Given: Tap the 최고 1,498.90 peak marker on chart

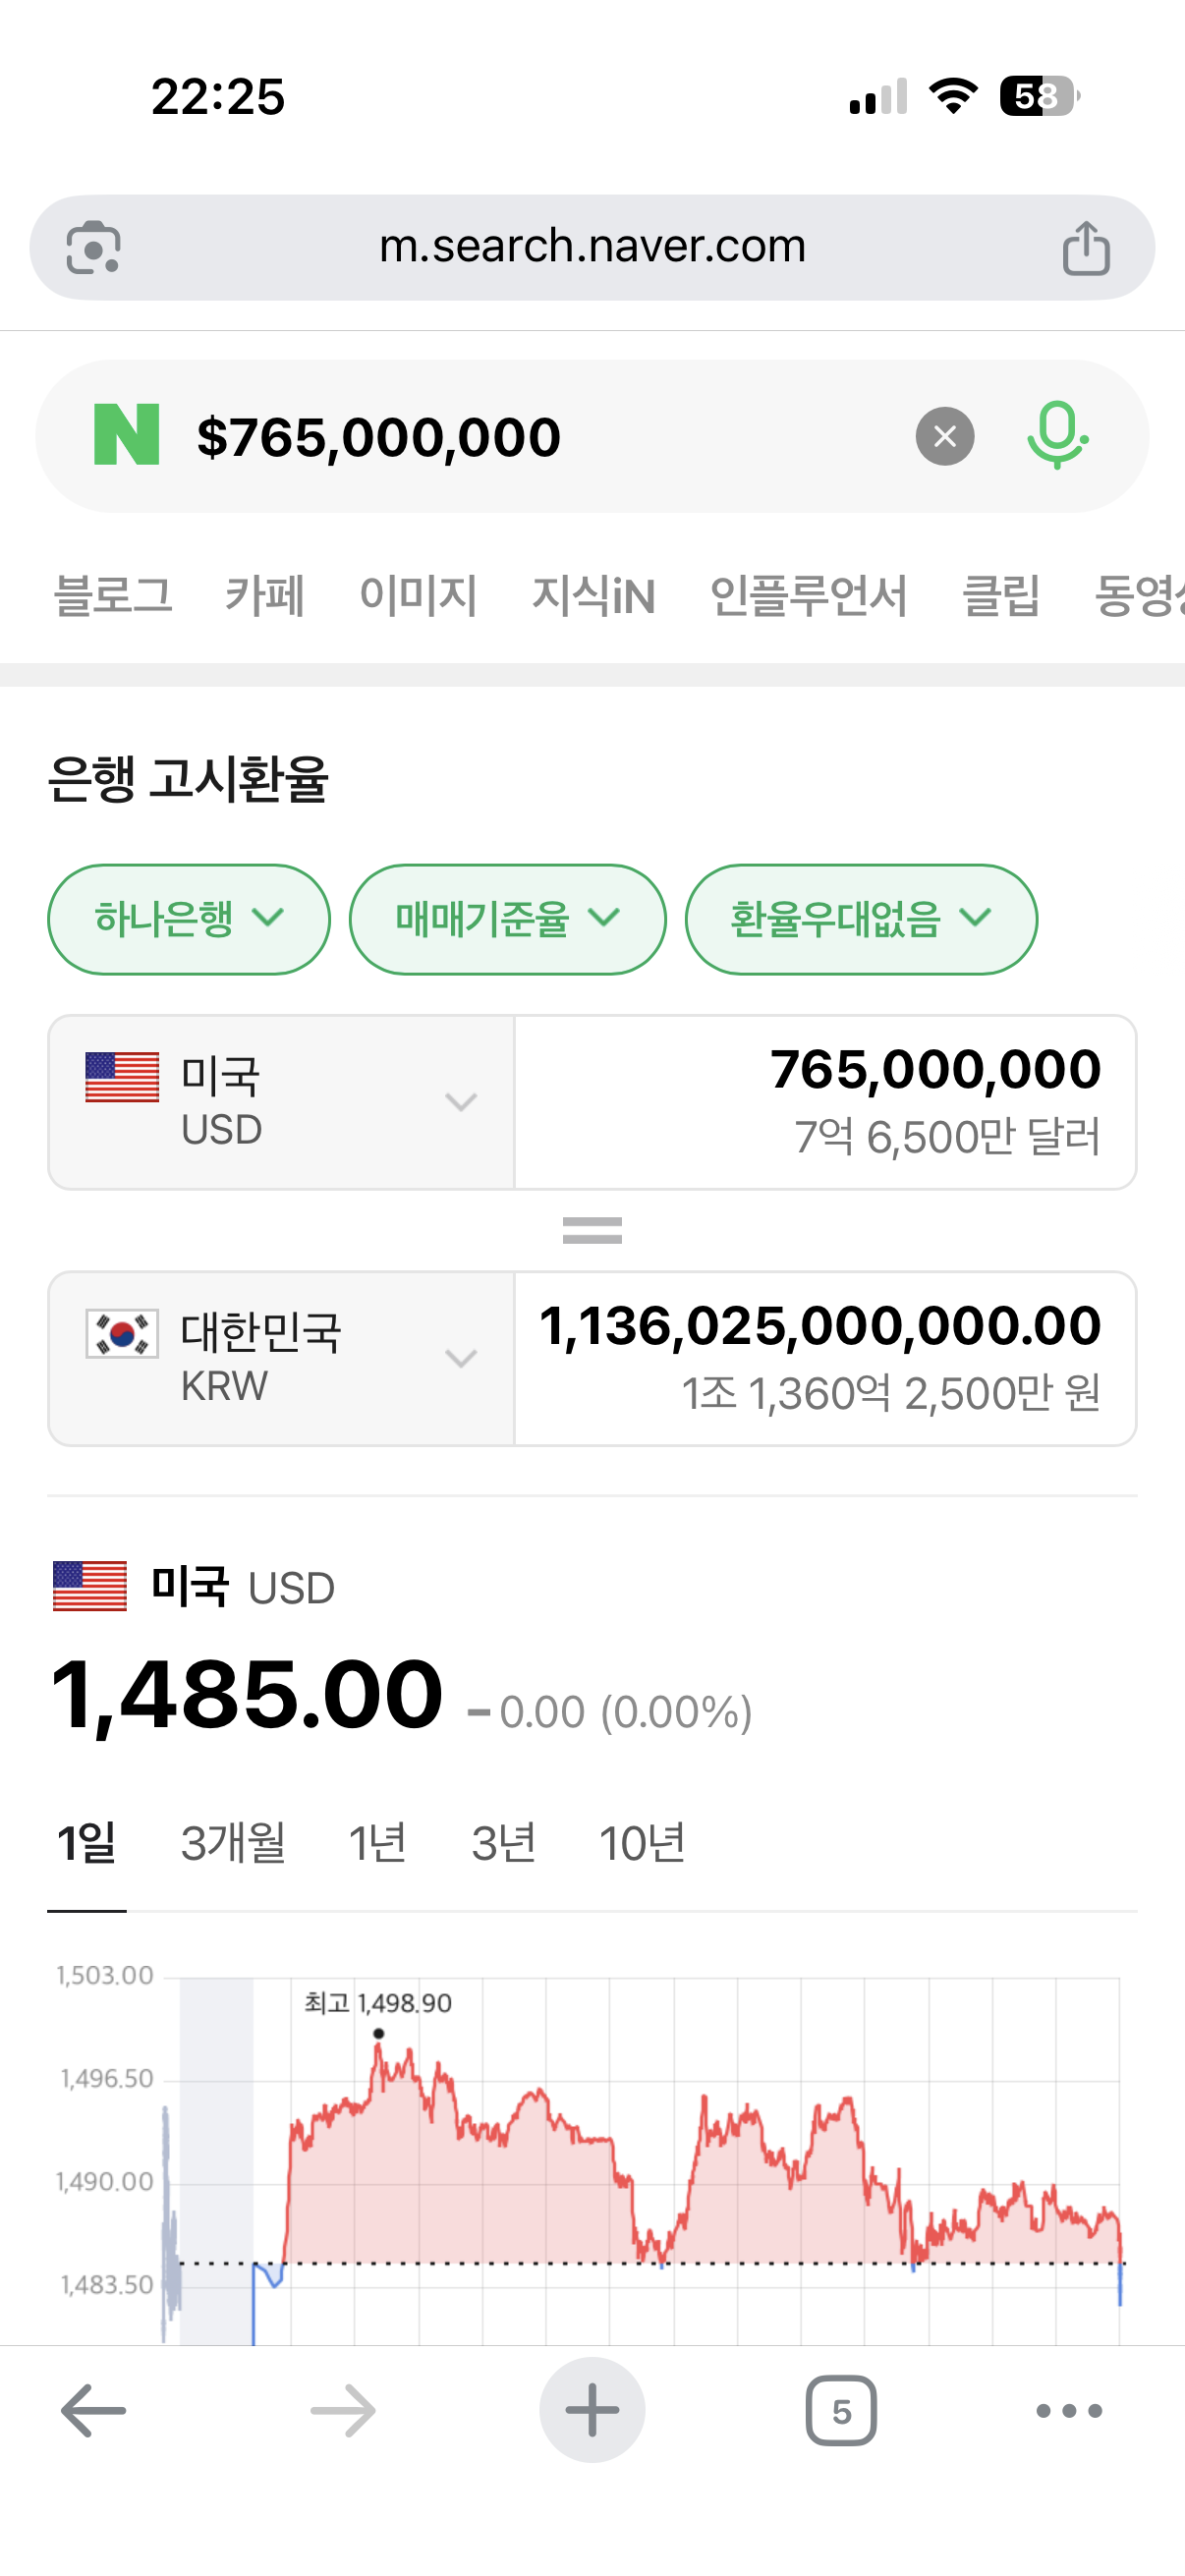Looking at the screenshot, I should (378, 2033).
